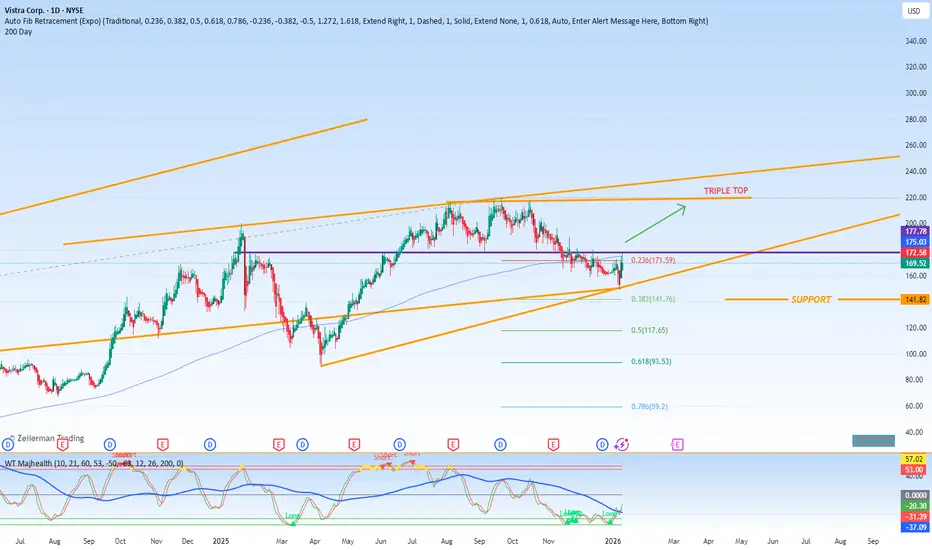Open the dividend marker of December 2025
The height and width of the screenshot is (550, 932).
point(602,444)
